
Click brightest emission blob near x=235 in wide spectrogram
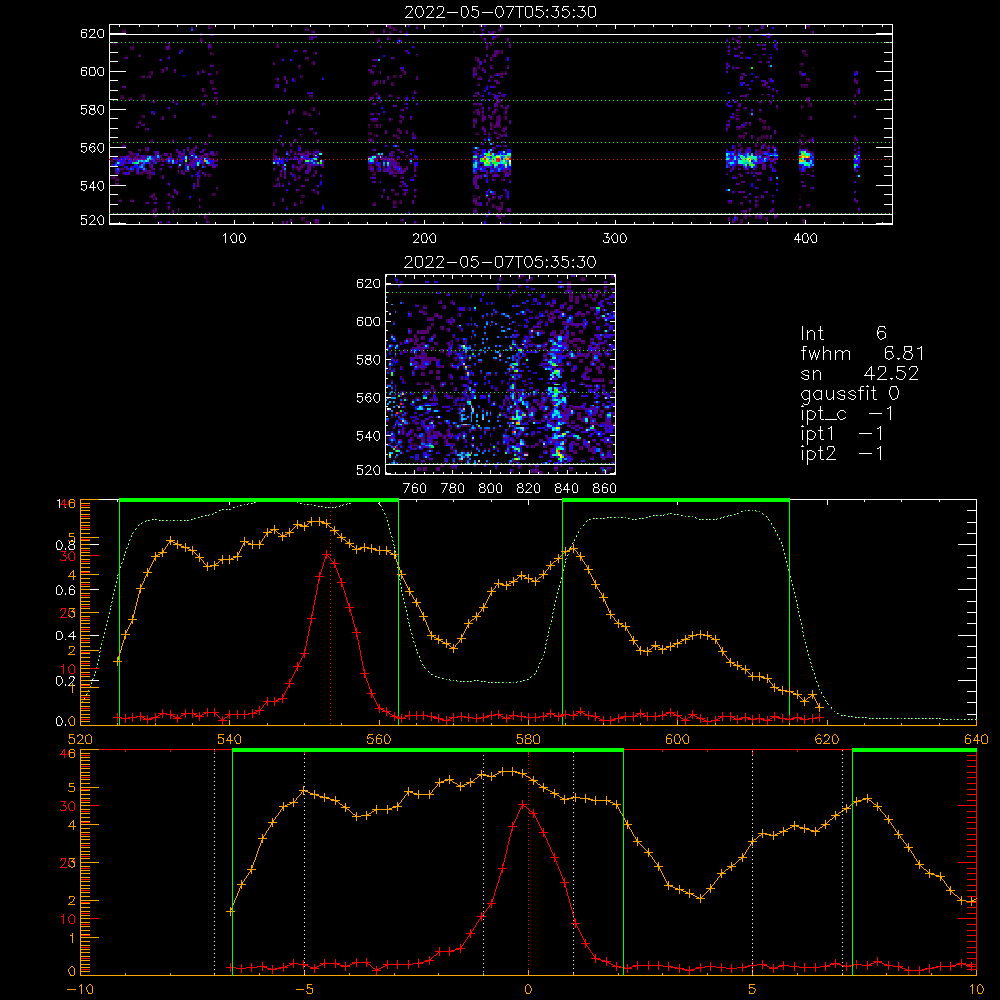(x=492, y=159)
